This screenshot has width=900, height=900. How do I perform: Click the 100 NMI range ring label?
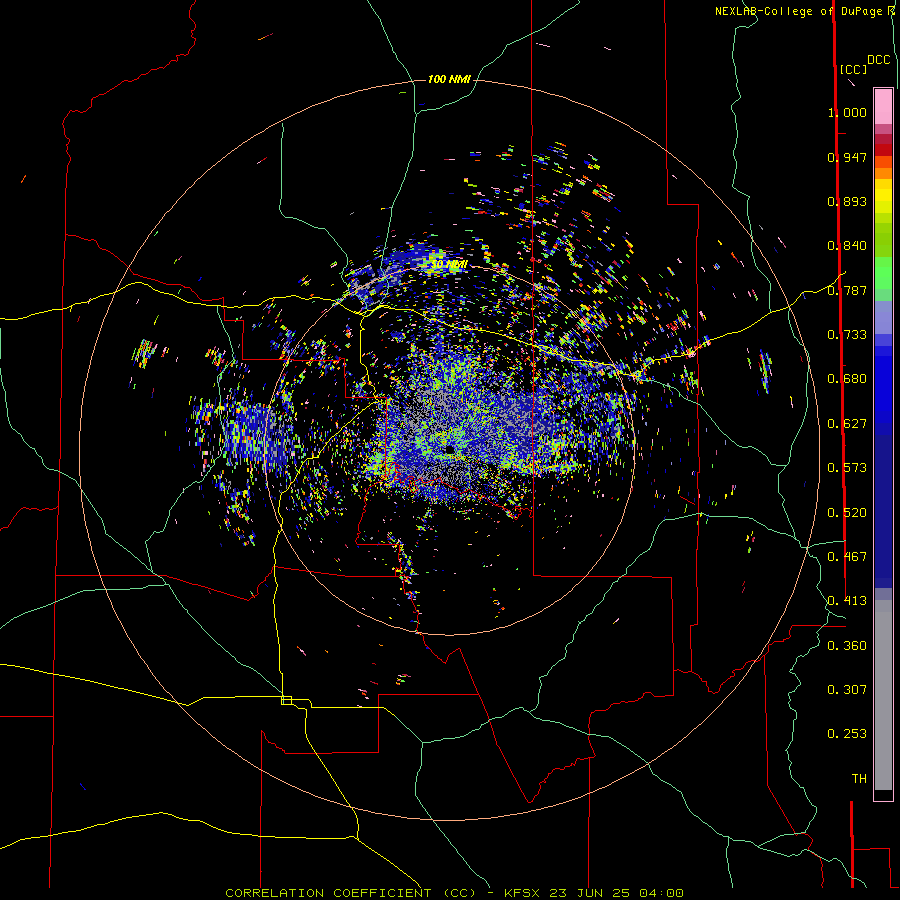point(449,79)
